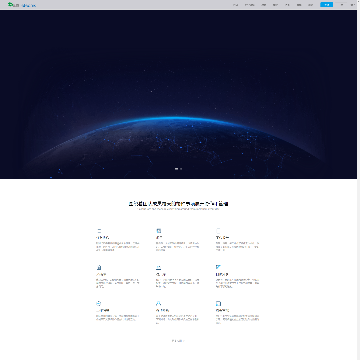Image resolution: width=360 pixels, height=360 pixels.
Task: Select the active carousel indicator dot on the banner
Action: click(176, 169)
